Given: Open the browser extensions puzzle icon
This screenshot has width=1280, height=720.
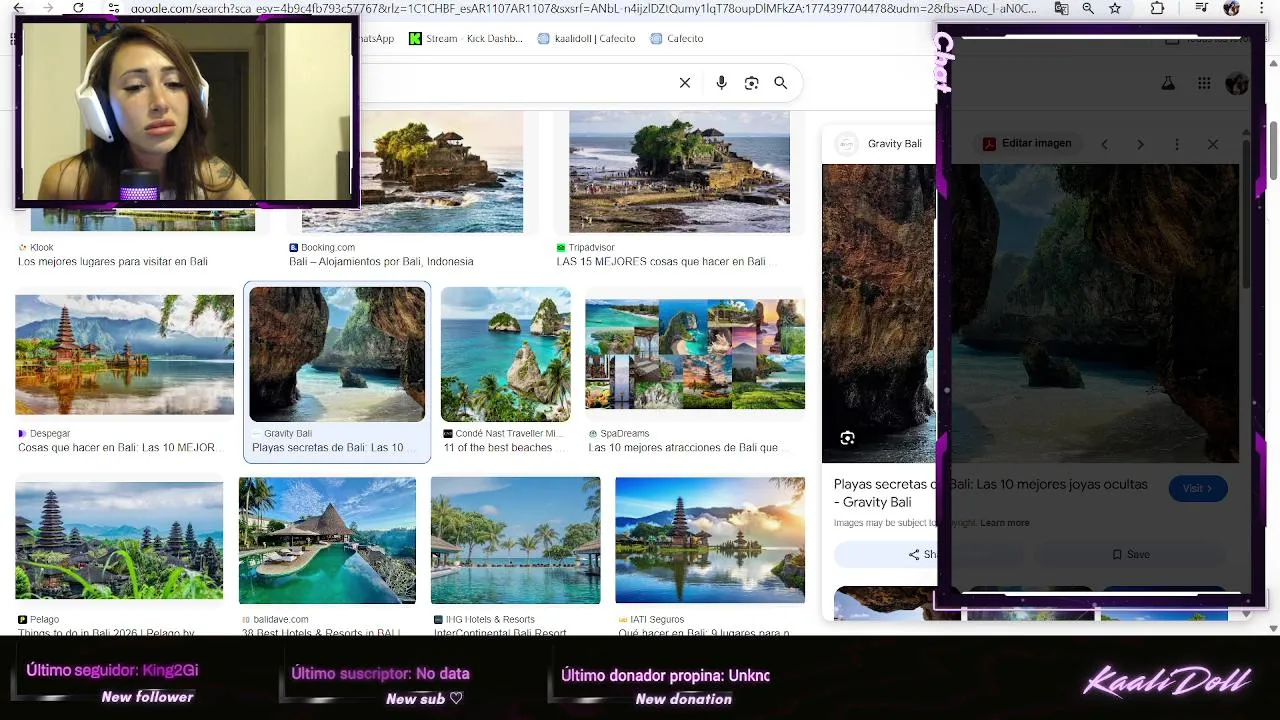Looking at the screenshot, I should pyautogui.click(x=1157, y=8).
